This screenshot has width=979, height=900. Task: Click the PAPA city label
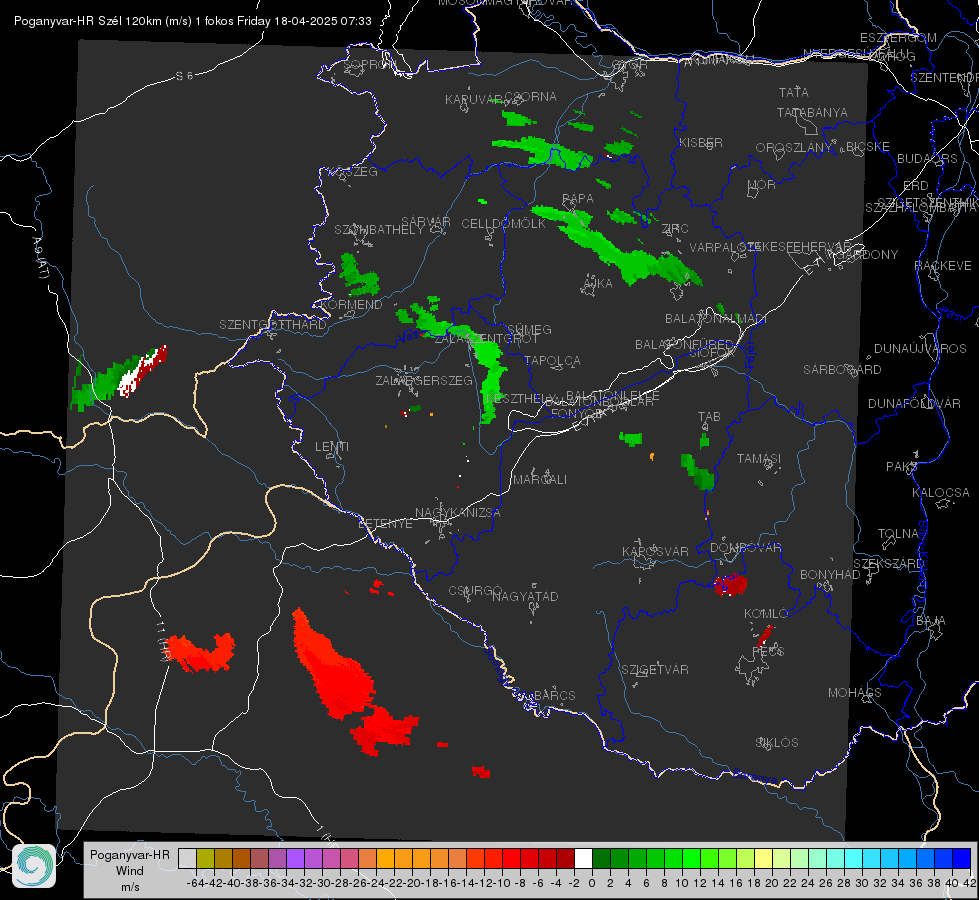click(x=578, y=199)
